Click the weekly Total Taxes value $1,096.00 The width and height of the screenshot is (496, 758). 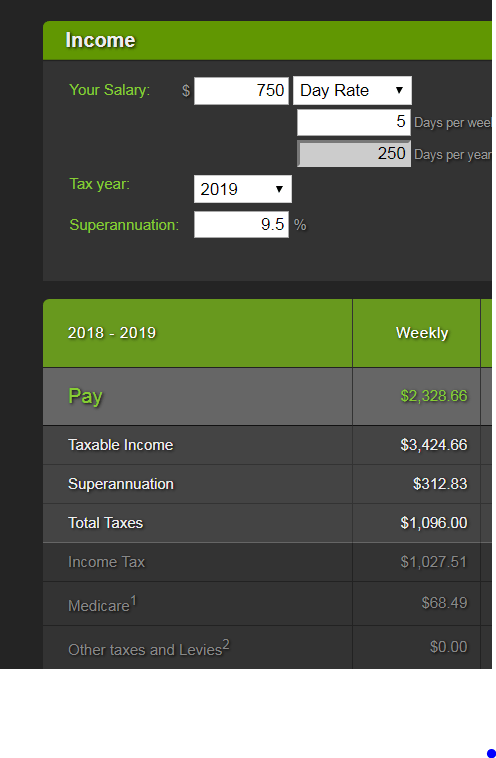(434, 523)
